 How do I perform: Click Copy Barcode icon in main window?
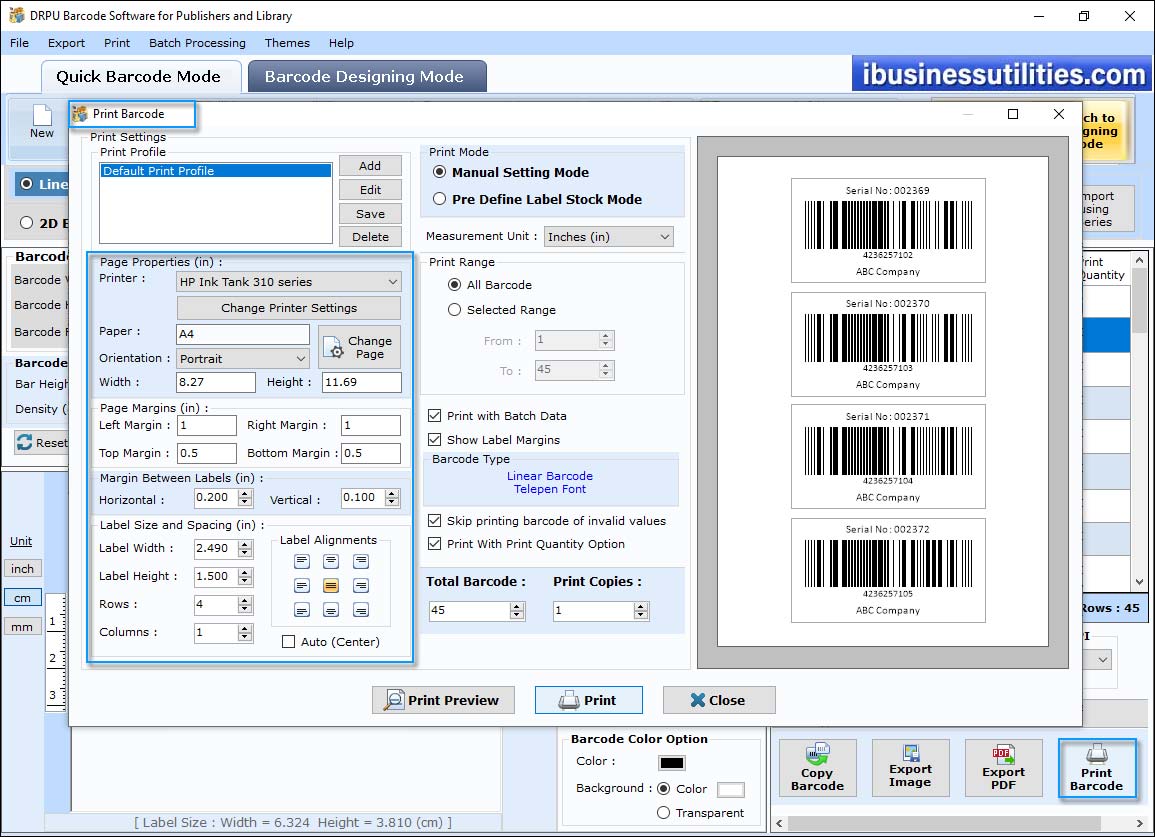tap(818, 768)
